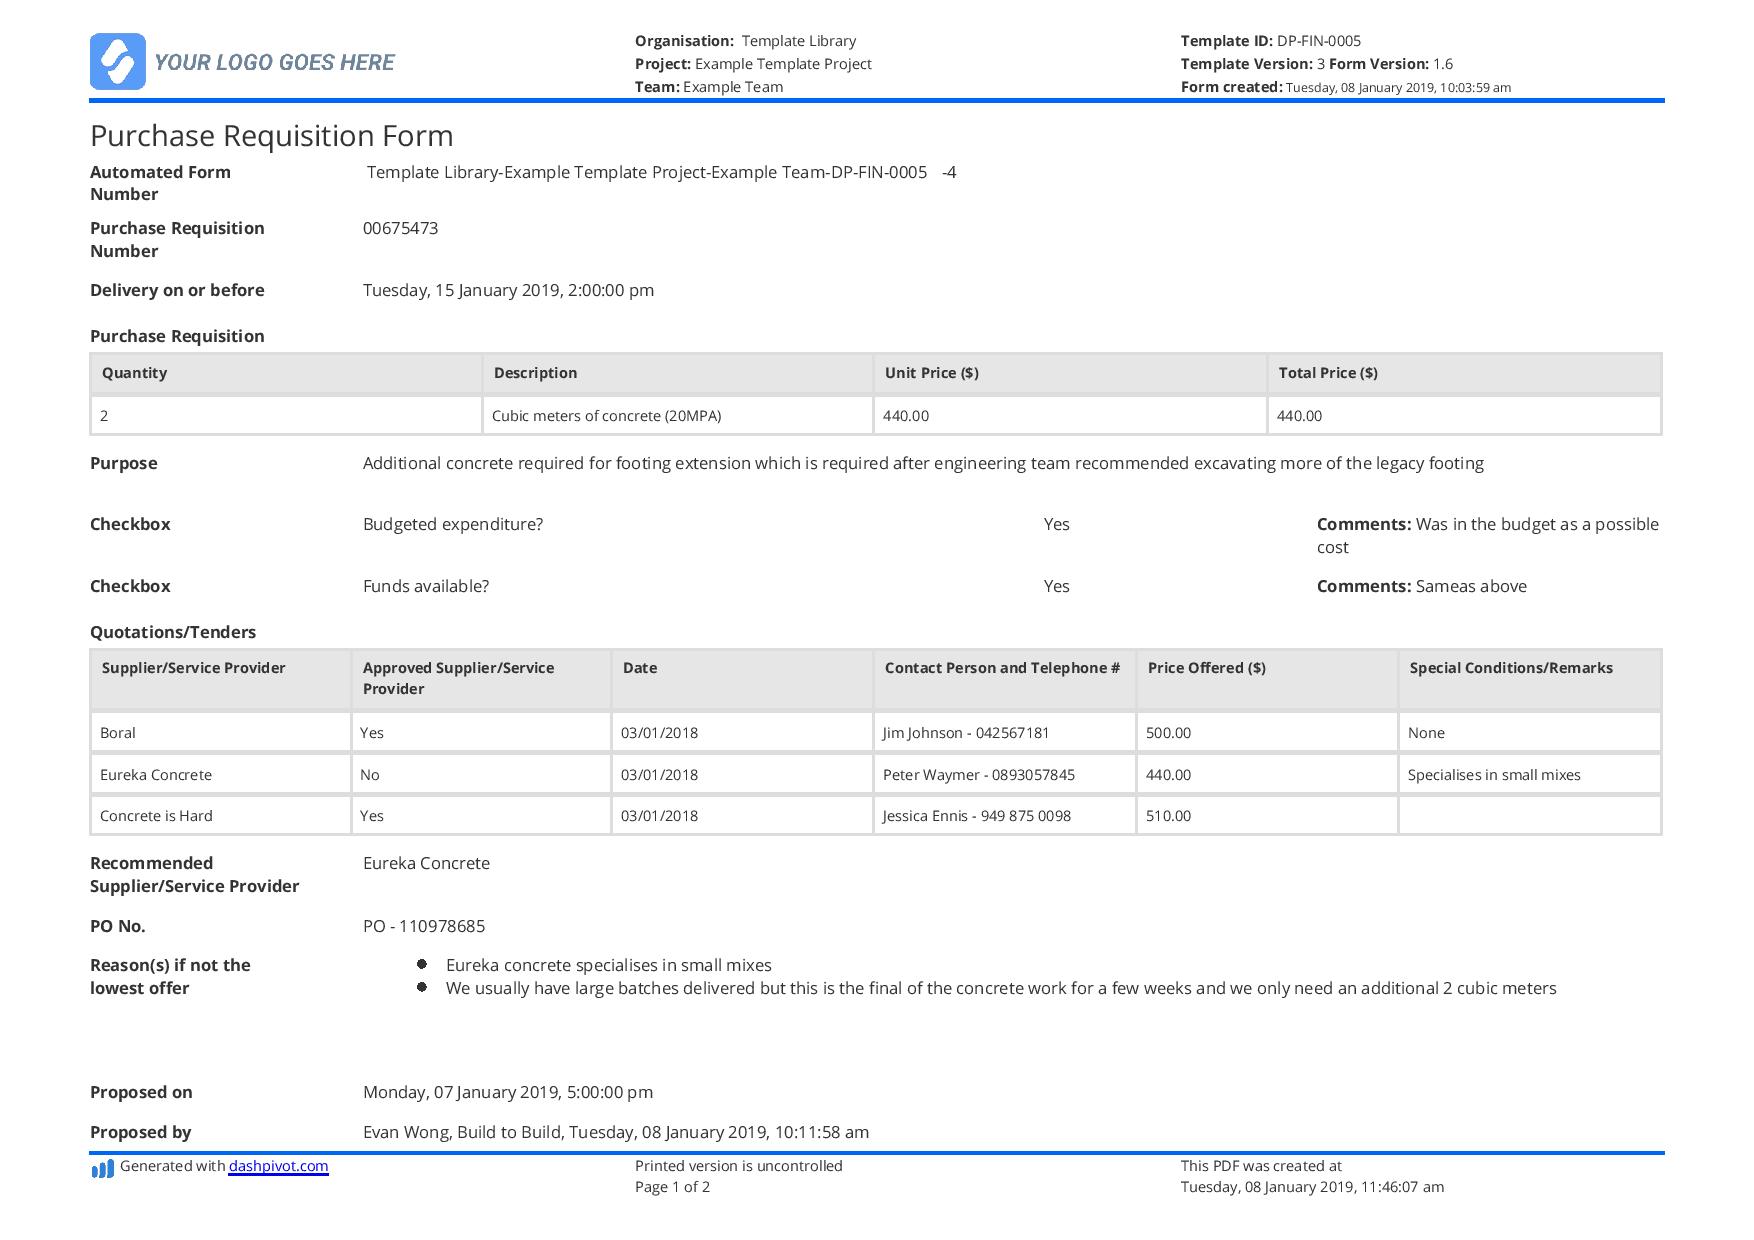The width and height of the screenshot is (1754, 1240).
Task: Click 'Yes' approval for Boral supplier row
Action: (x=371, y=732)
